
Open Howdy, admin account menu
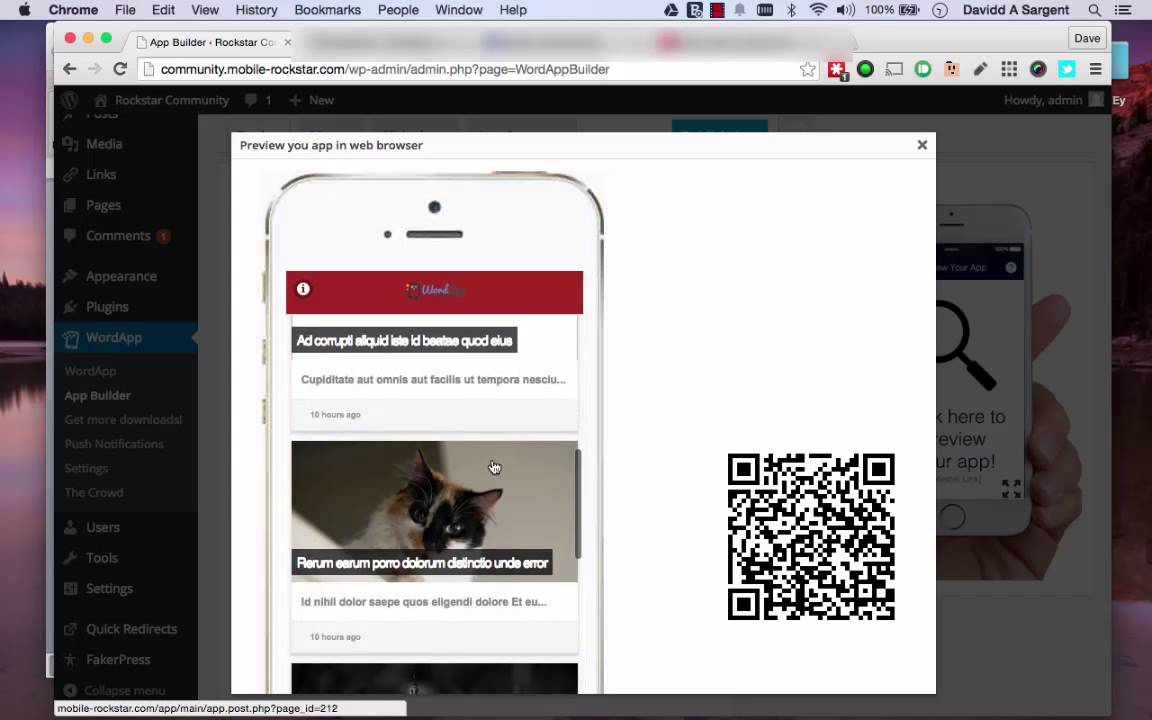tap(1053, 100)
